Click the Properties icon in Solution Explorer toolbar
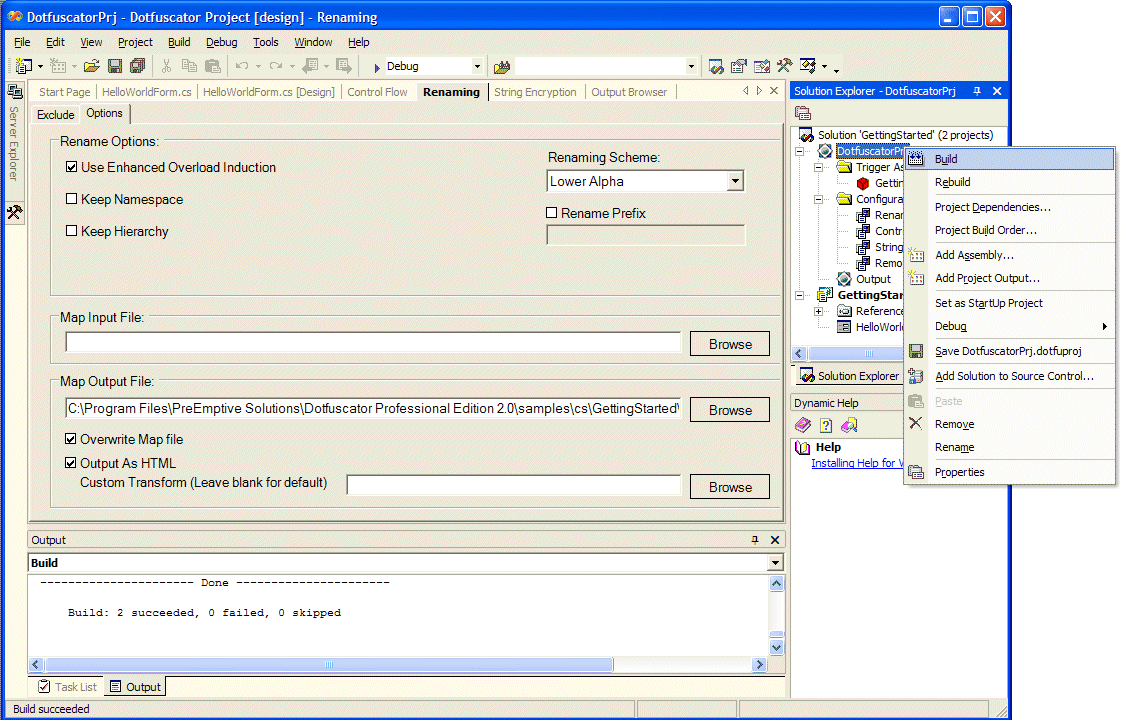The width and height of the screenshot is (1122, 720). [803, 113]
